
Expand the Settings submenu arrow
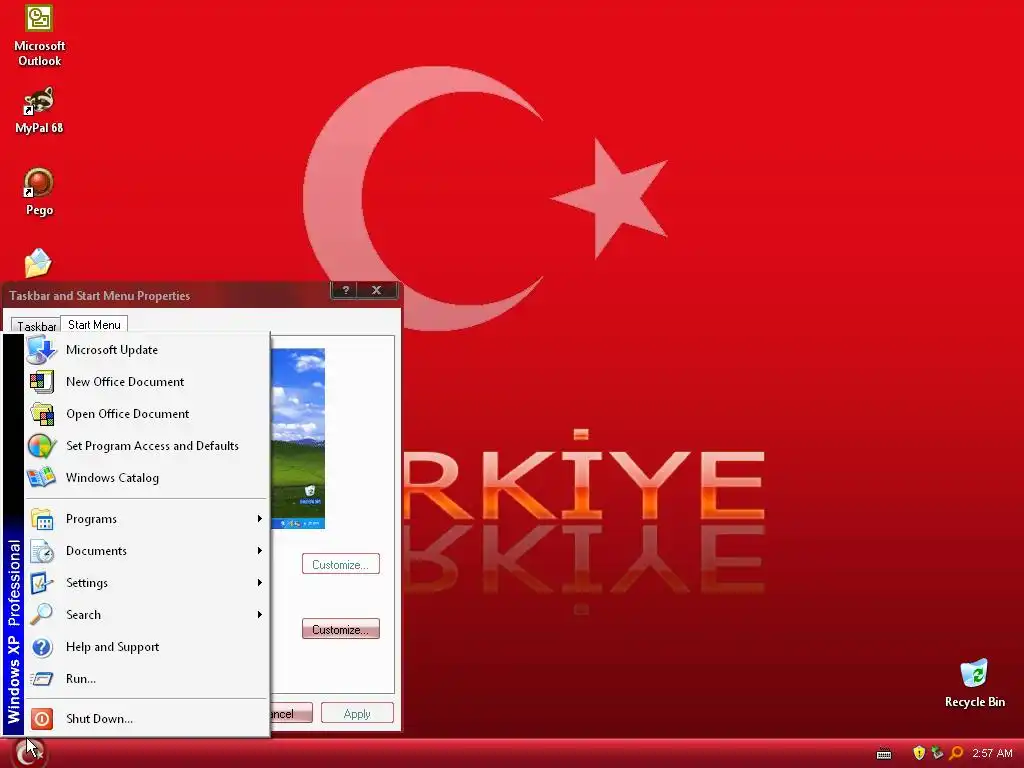259,583
